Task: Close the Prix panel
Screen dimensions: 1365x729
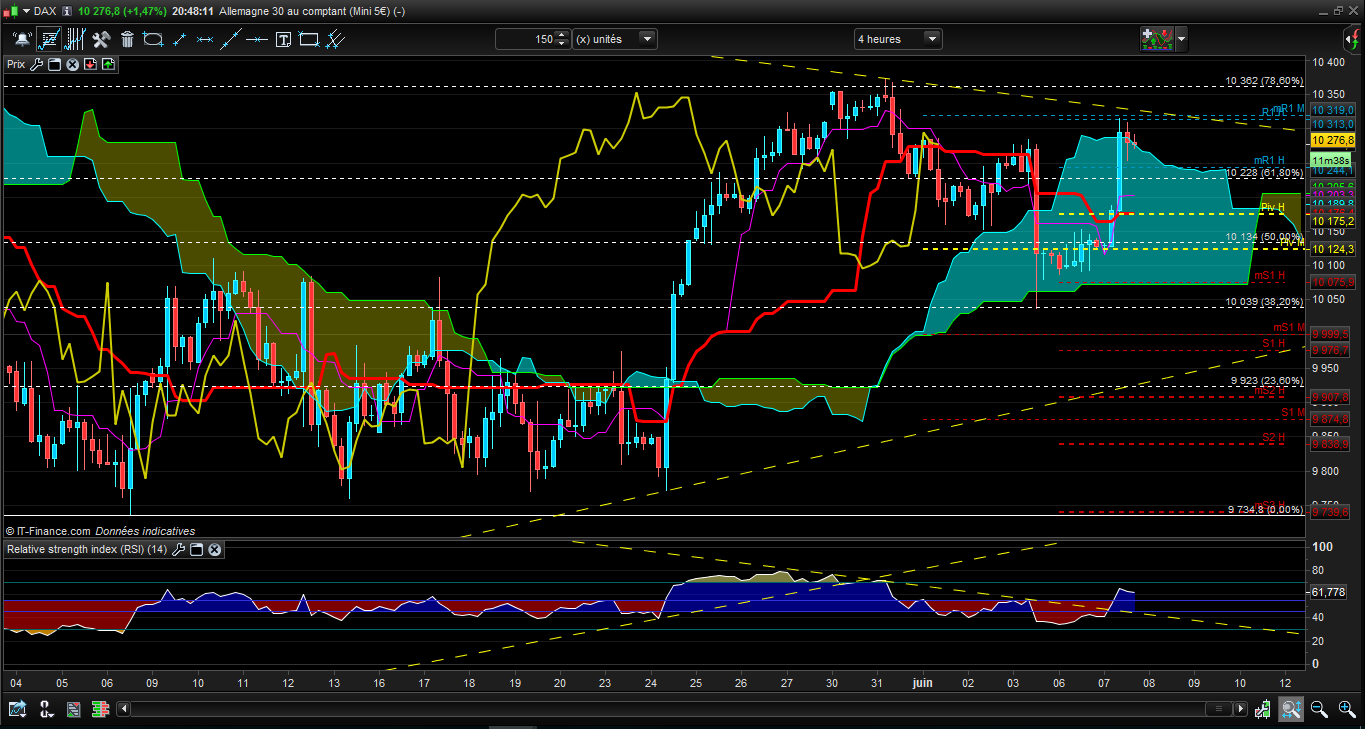Action: pyautogui.click(x=73, y=64)
